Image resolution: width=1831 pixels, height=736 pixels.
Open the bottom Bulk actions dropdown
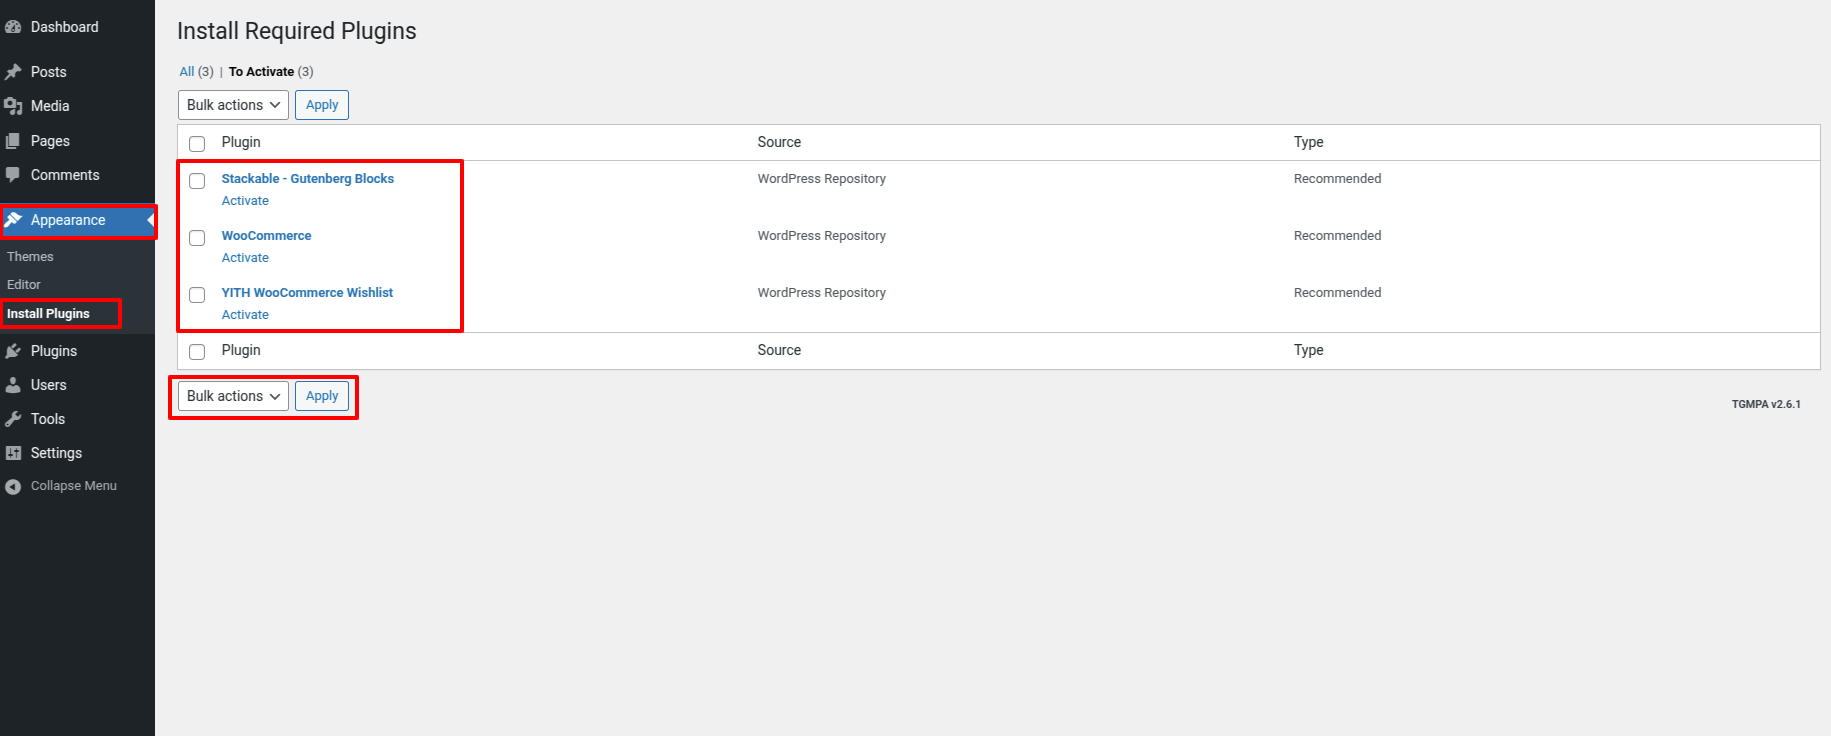(233, 396)
